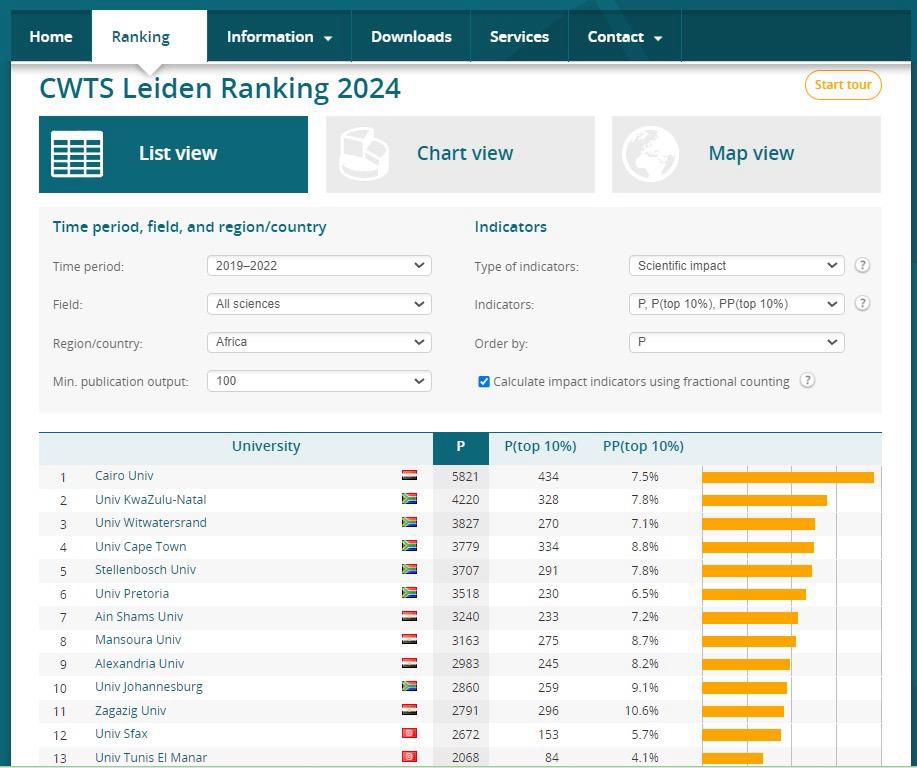
Task: Toggle fractional counting checkbox
Action: coord(484,382)
